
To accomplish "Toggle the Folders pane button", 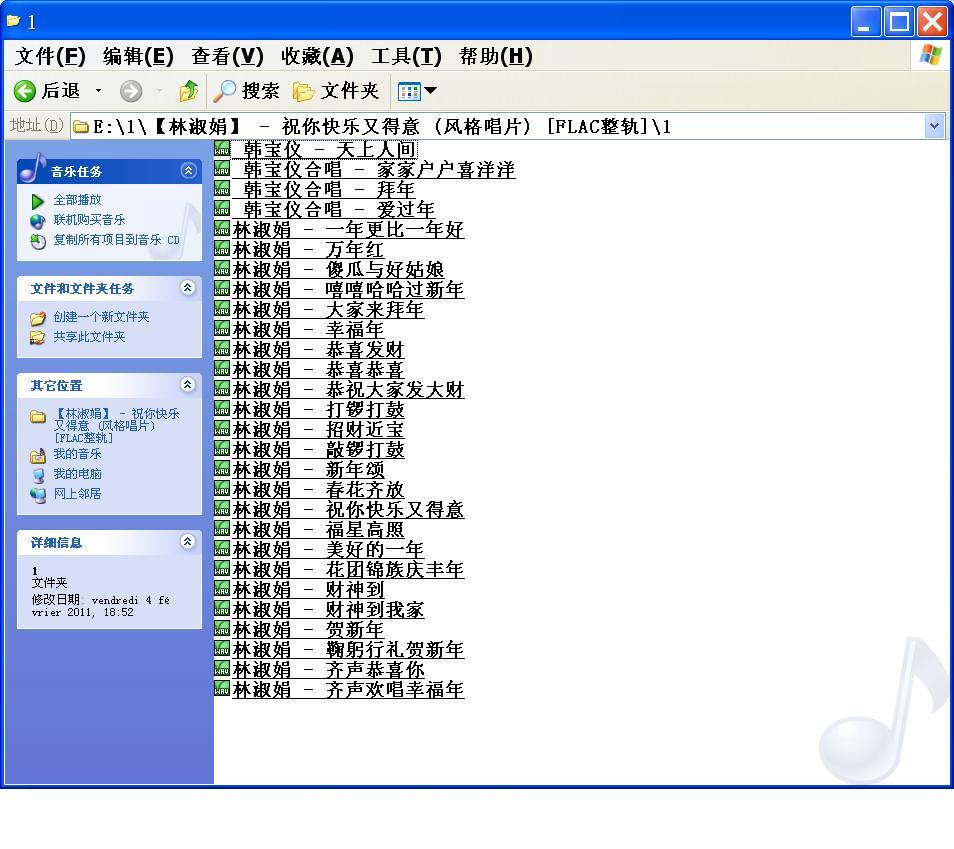I will point(336,91).
